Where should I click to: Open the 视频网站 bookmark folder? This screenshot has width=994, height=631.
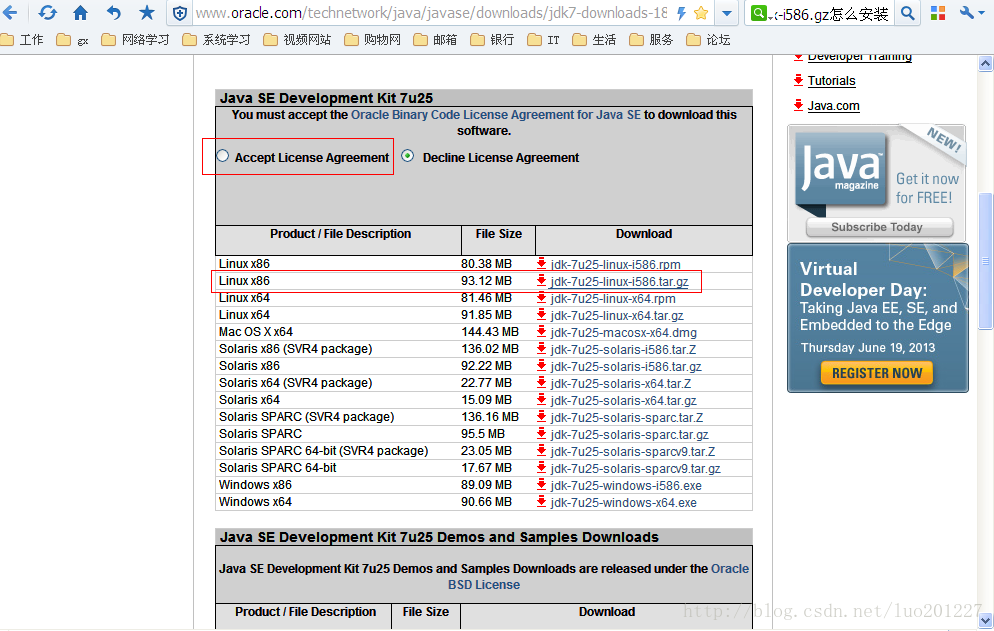point(297,40)
